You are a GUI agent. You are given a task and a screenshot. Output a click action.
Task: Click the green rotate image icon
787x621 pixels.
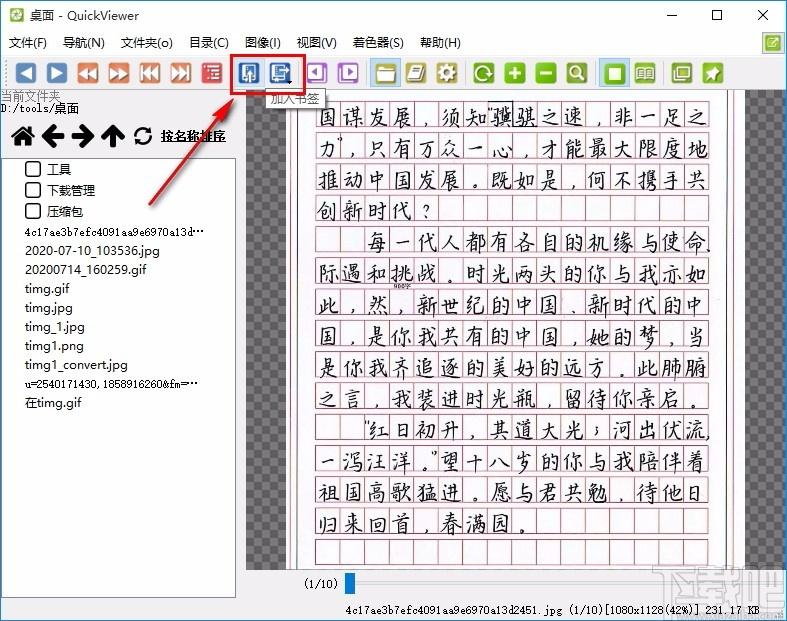[x=483, y=72]
